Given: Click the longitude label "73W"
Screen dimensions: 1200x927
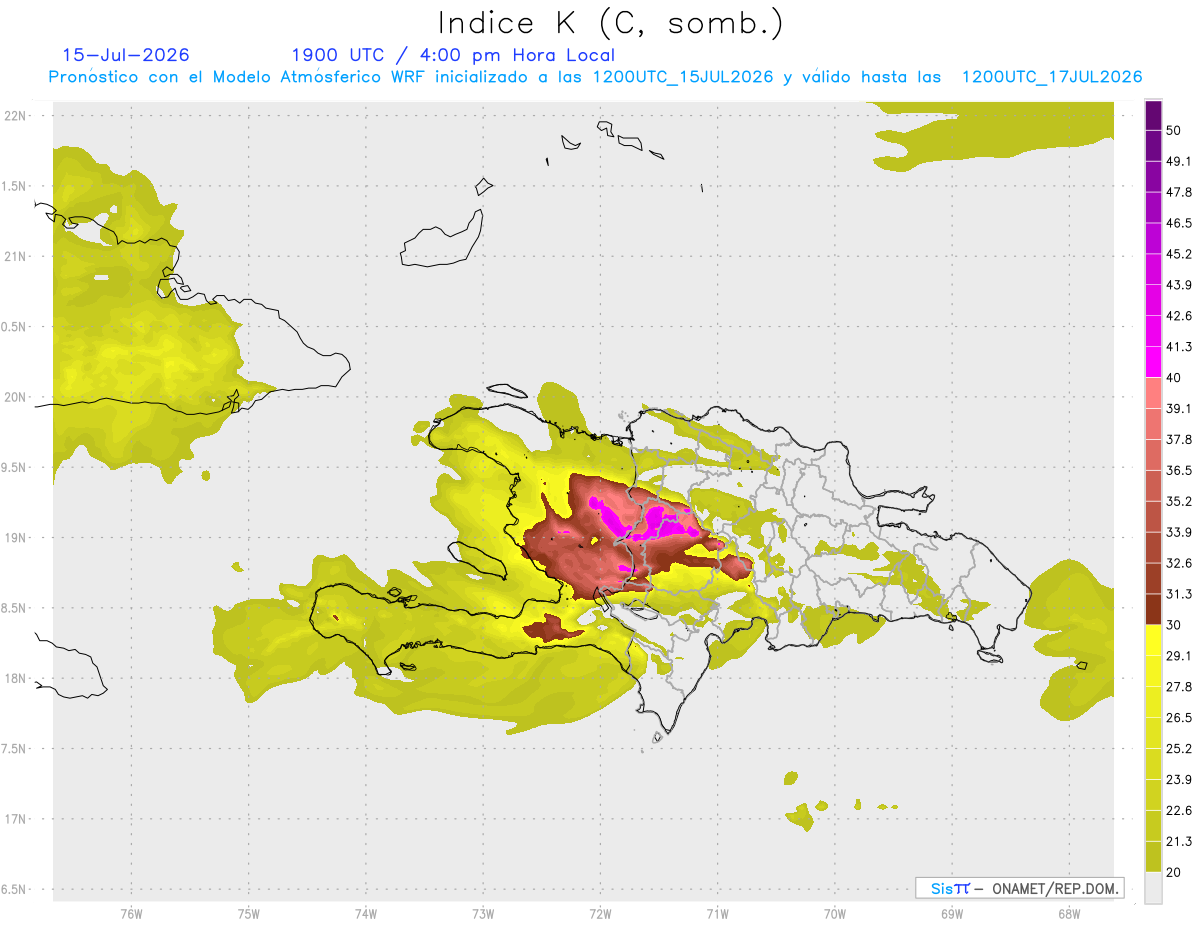Looking at the screenshot, I should pyautogui.click(x=482, y=913).
